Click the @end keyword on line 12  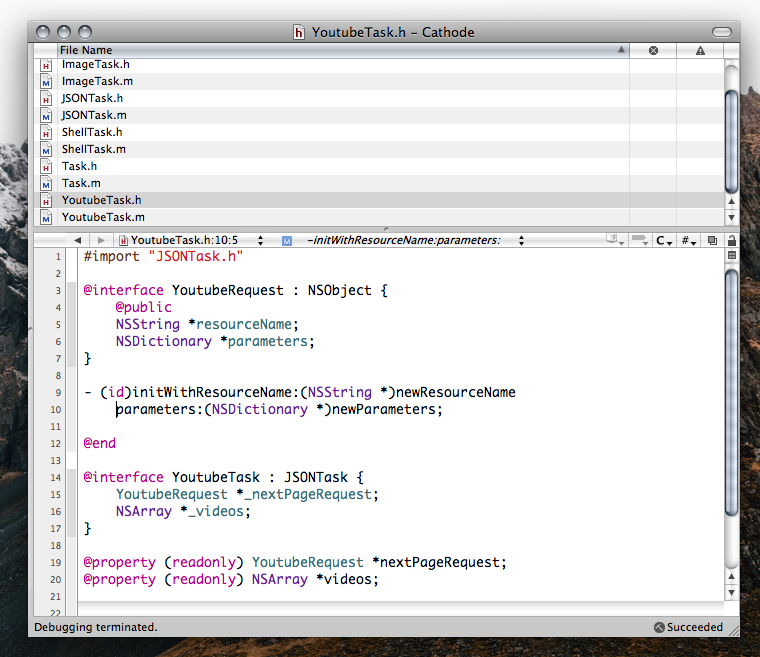click(99, 443)
